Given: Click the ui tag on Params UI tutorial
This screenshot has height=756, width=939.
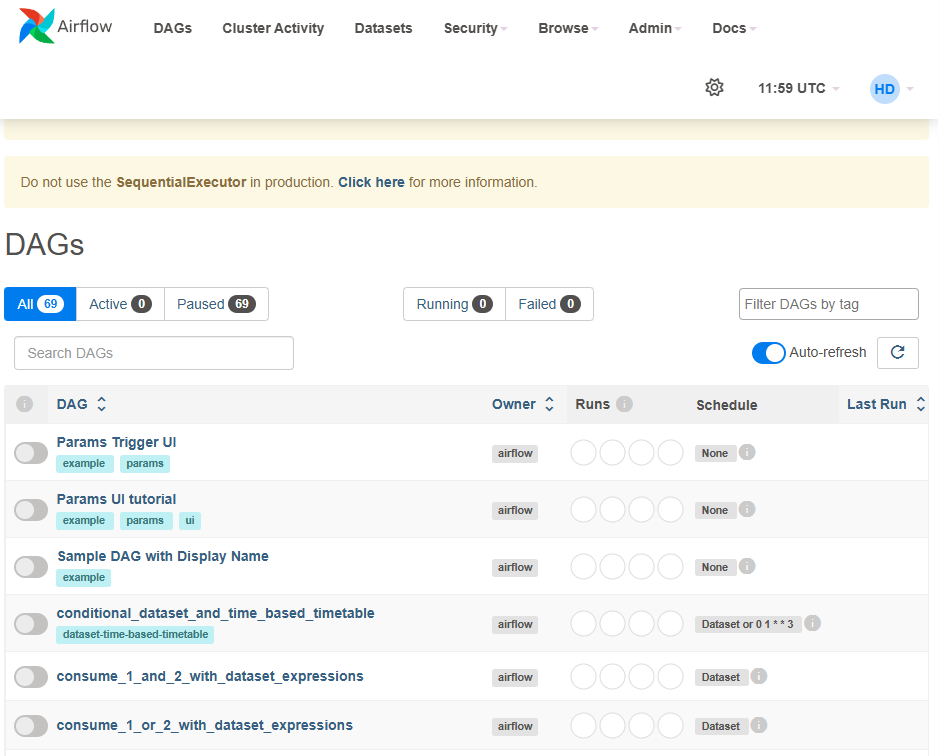Looking at the screenshot, I should pyautogui.click(x=190, y=521).
